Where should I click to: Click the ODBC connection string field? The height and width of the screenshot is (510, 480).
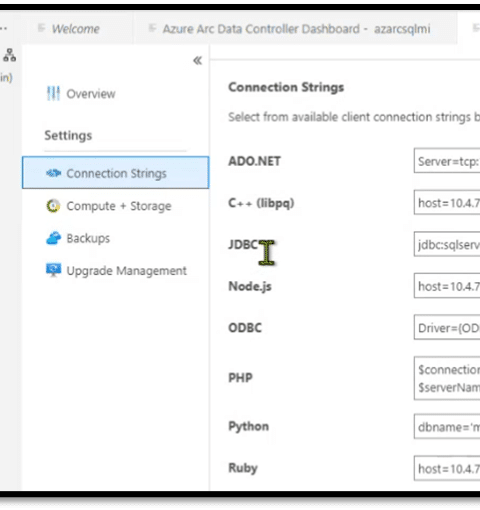coord(447,328)
